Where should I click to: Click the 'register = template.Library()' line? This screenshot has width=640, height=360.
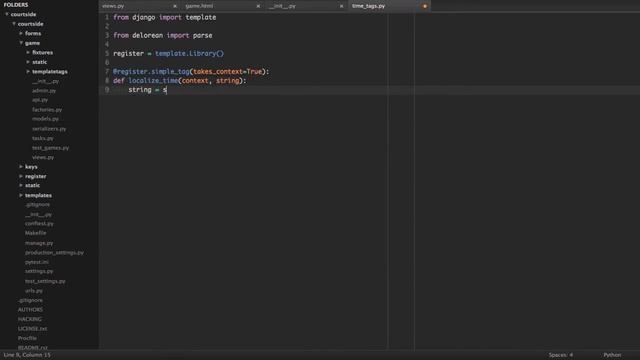click(x=169, y=53)
